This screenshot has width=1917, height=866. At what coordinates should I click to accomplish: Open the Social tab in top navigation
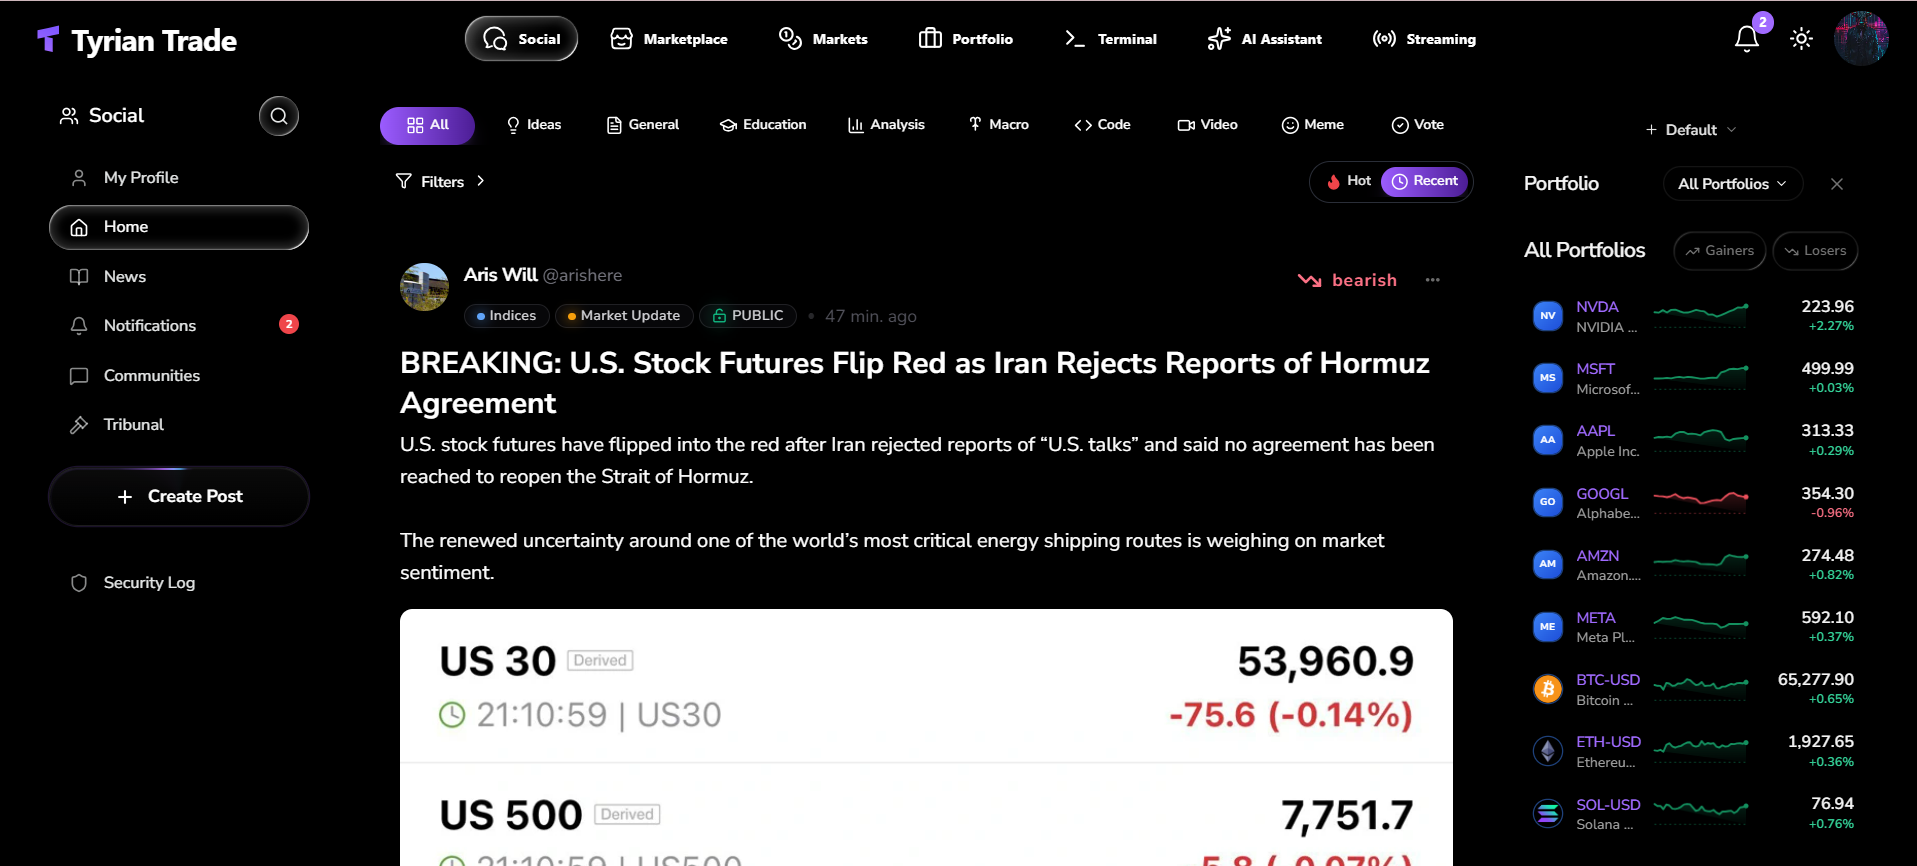click(521, 39)
